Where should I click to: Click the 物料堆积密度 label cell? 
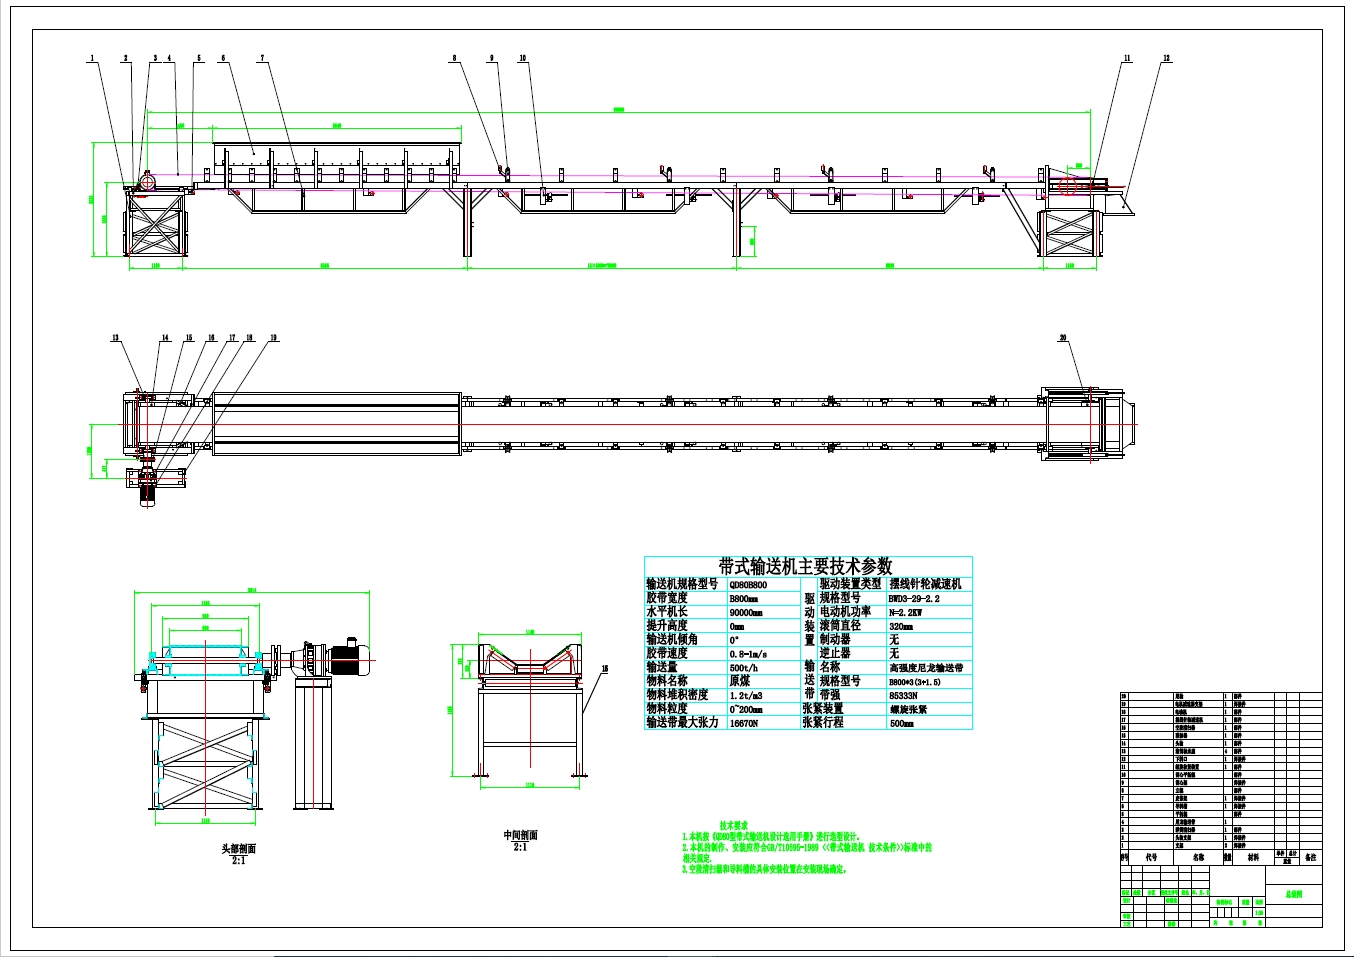point(677,694)
